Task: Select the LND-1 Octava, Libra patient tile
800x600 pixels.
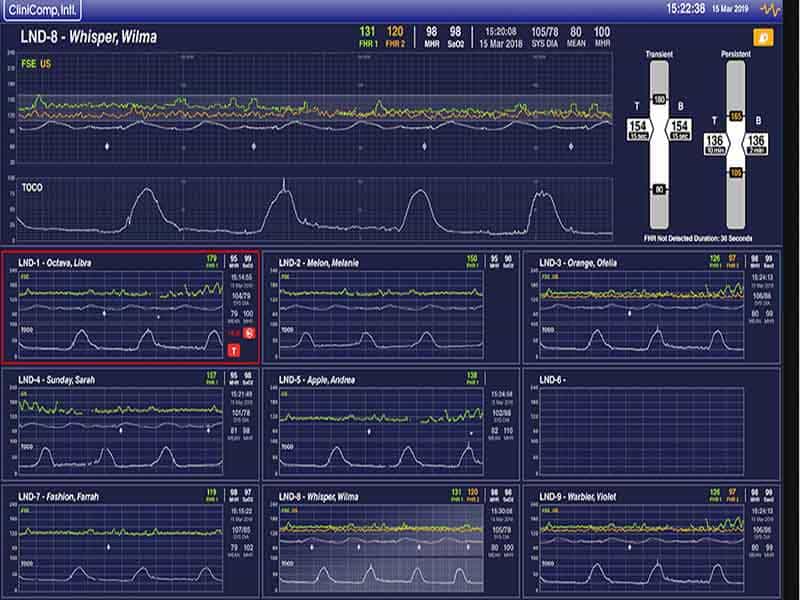Action: 131,307
